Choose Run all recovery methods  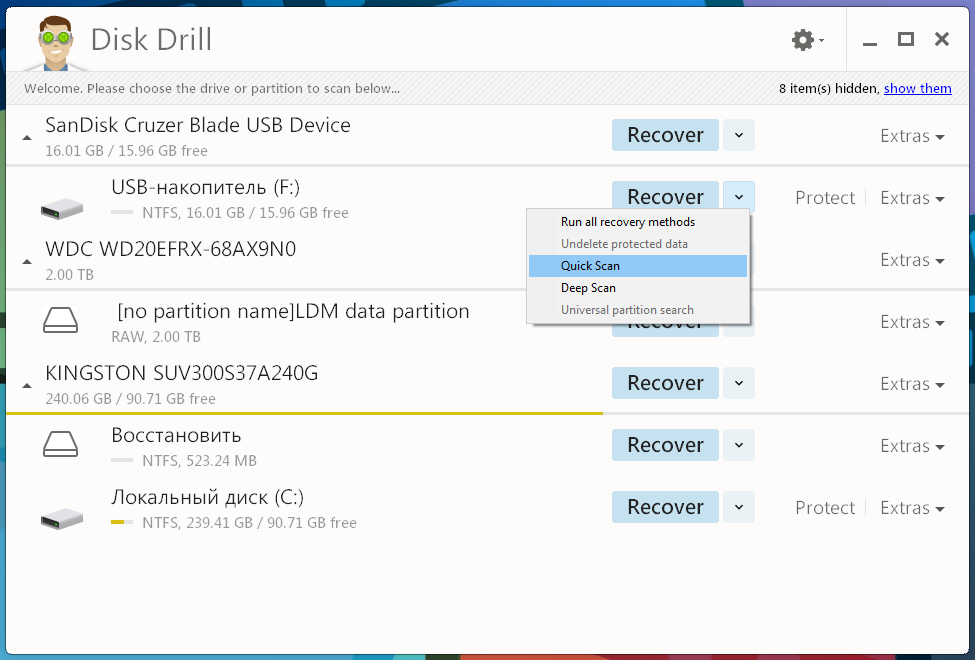(638, 222)
